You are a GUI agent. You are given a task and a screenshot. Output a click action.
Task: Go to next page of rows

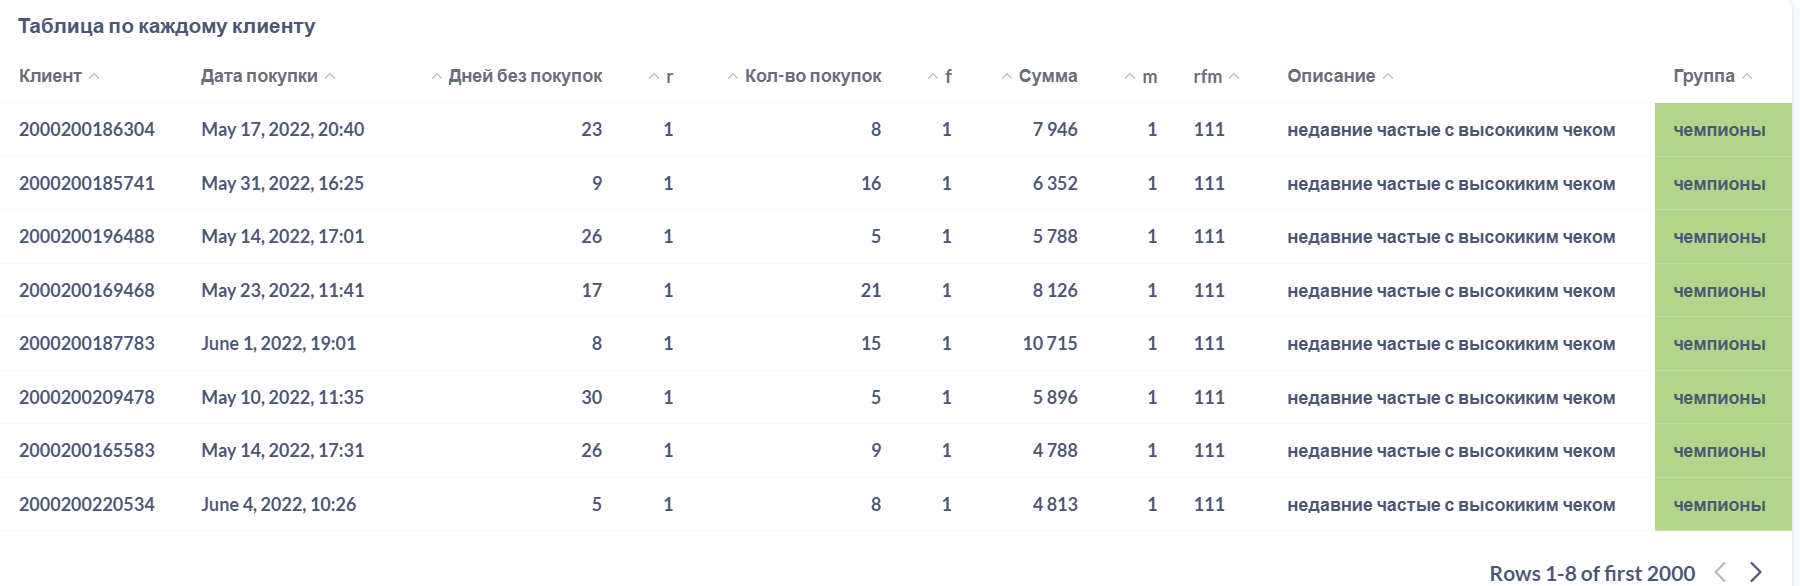point(1755,572)
